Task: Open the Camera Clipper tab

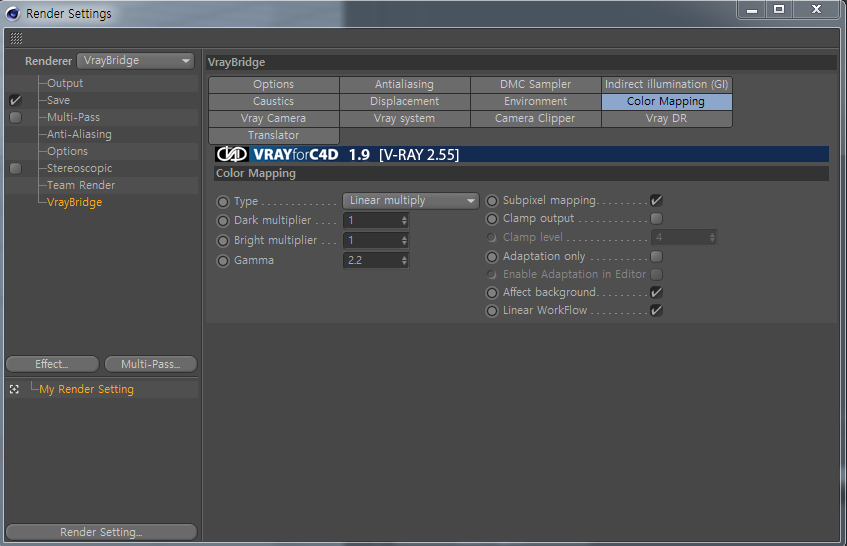Action: [x=535, y=118]
